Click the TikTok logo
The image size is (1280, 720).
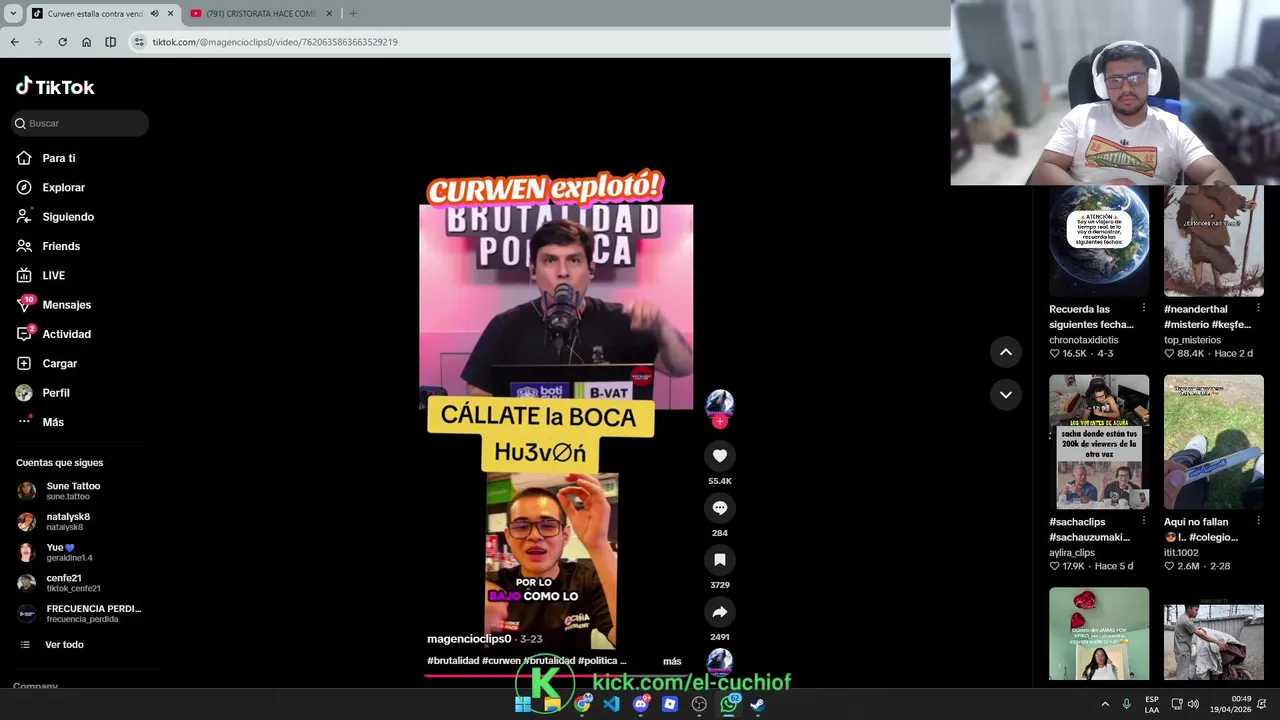[x=55, y=87]
